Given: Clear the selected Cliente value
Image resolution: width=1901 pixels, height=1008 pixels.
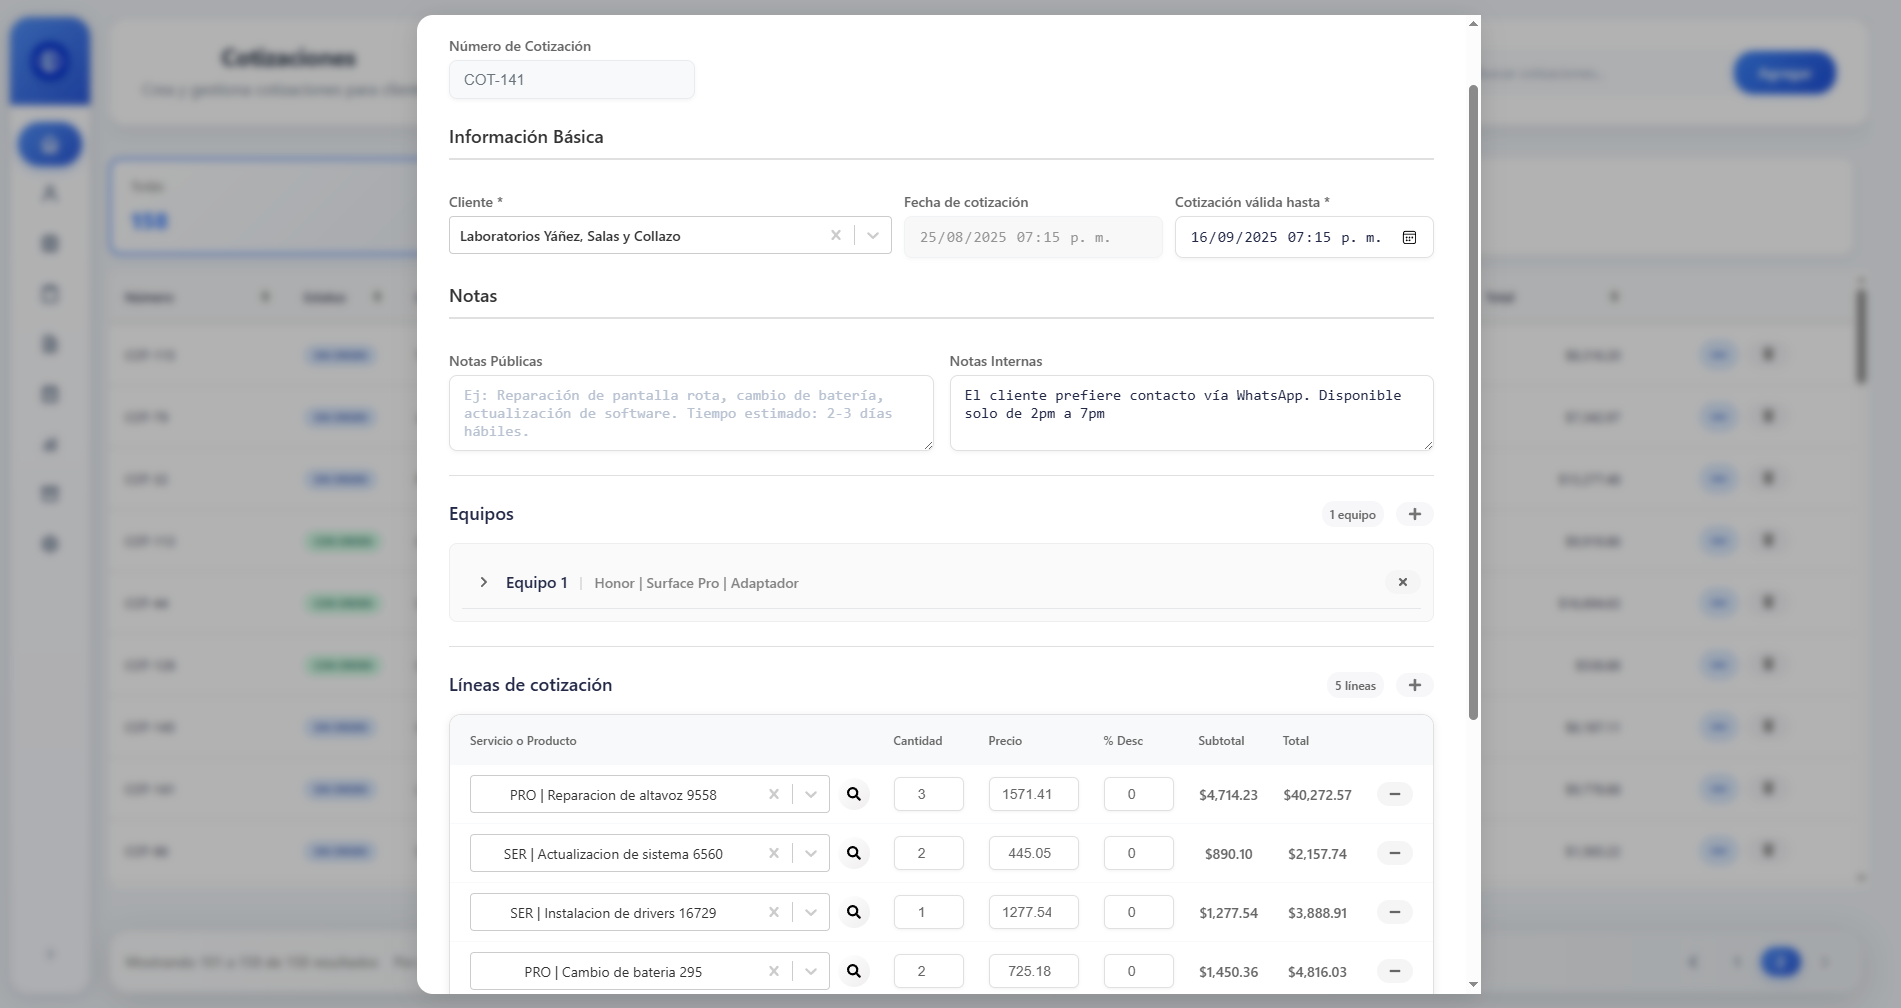Looking at the screenshot, I should click(x=836, y=236).
